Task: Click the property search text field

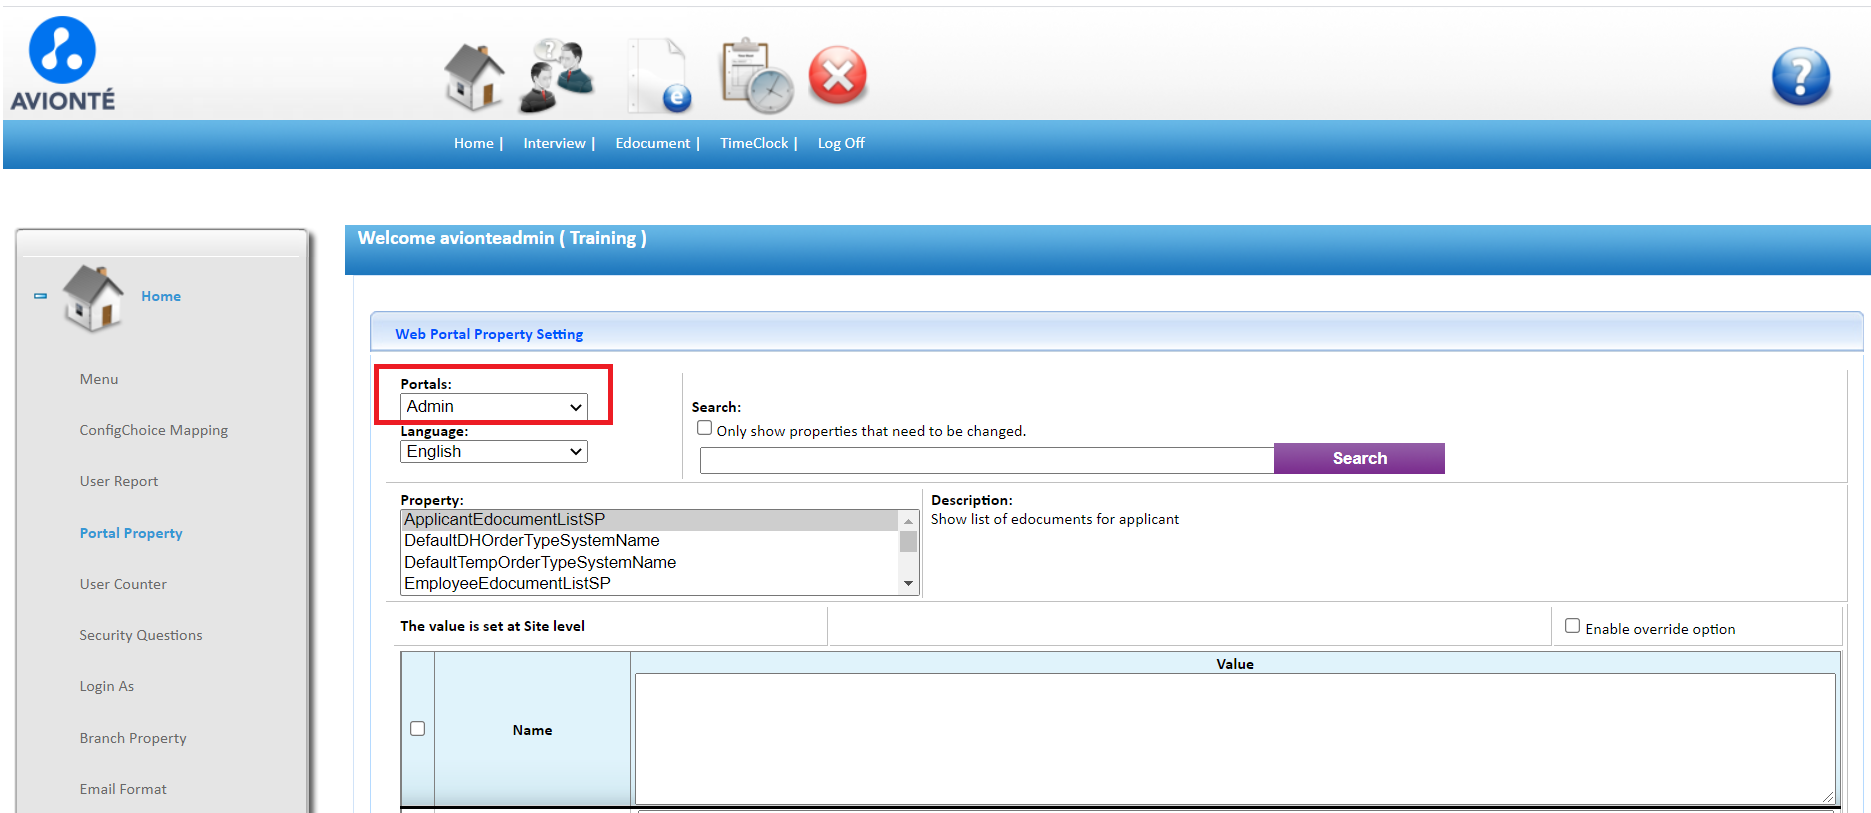Action: (987, 460)
